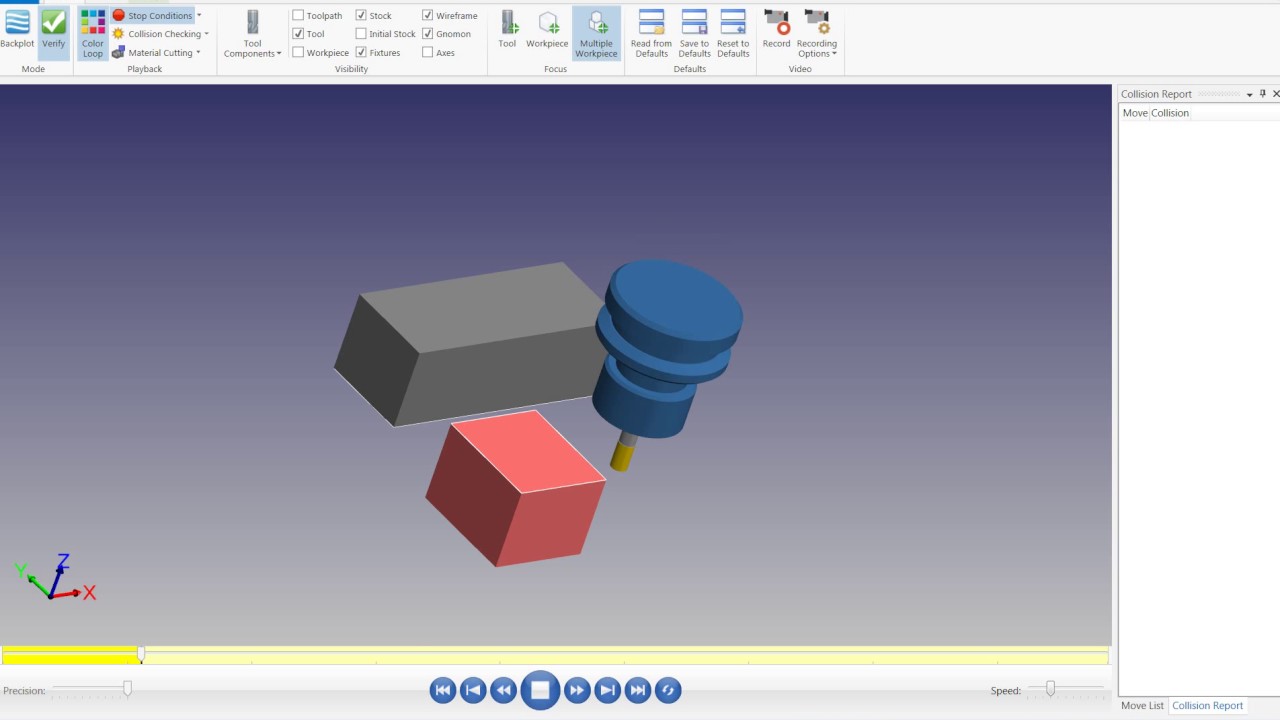Focus the view on the Tool
1280x720 pixels.
tap(508, 30)
